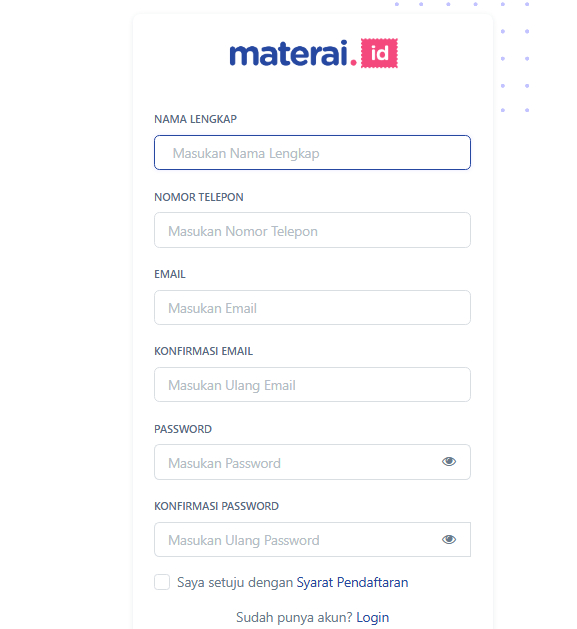577x629 pixels.
Task: Click the Masukan Nomor Telepon field
Action: [x=312, y=230]
